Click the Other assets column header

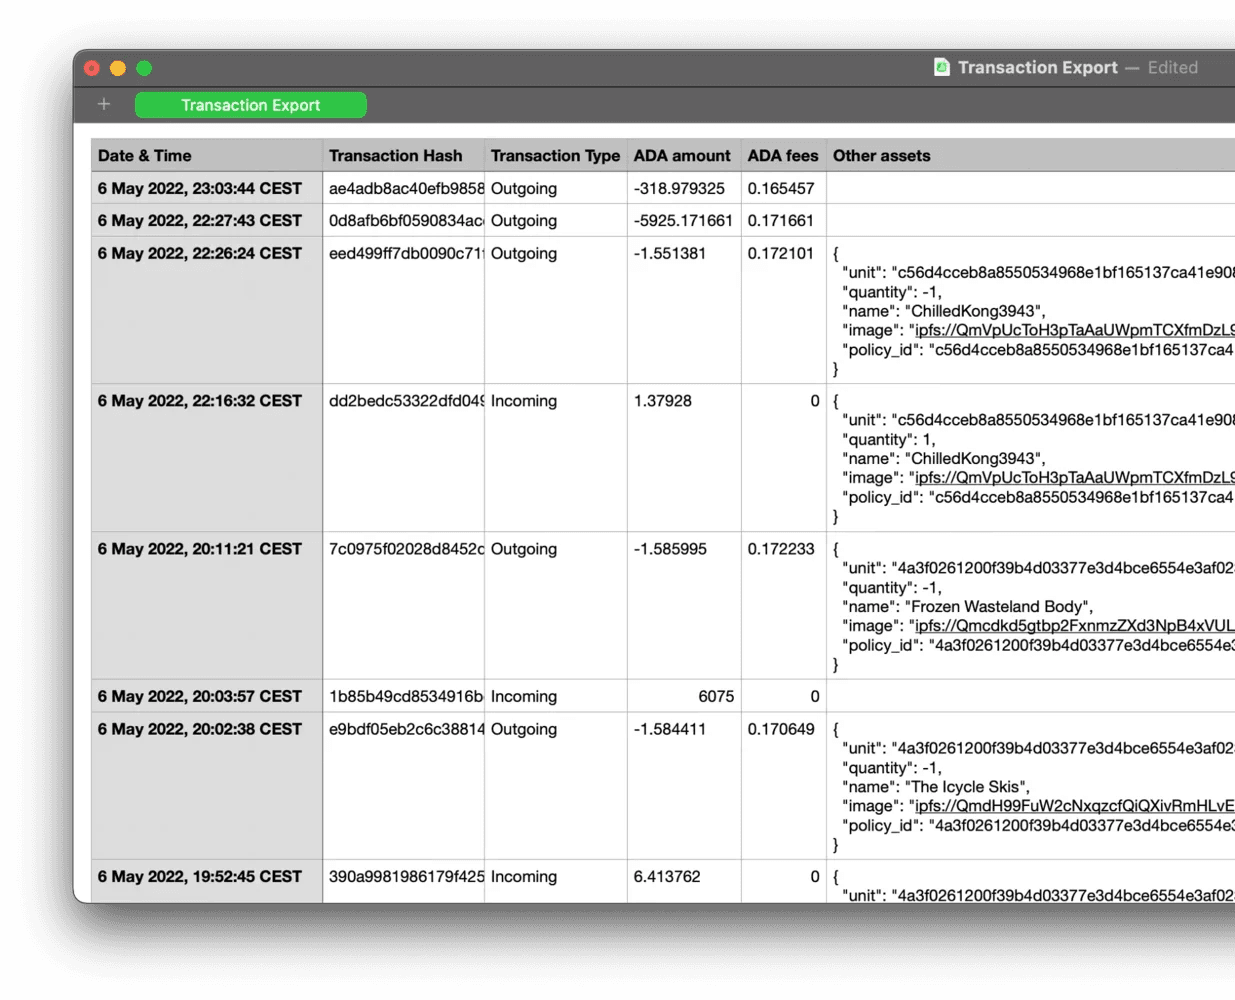1030,156
